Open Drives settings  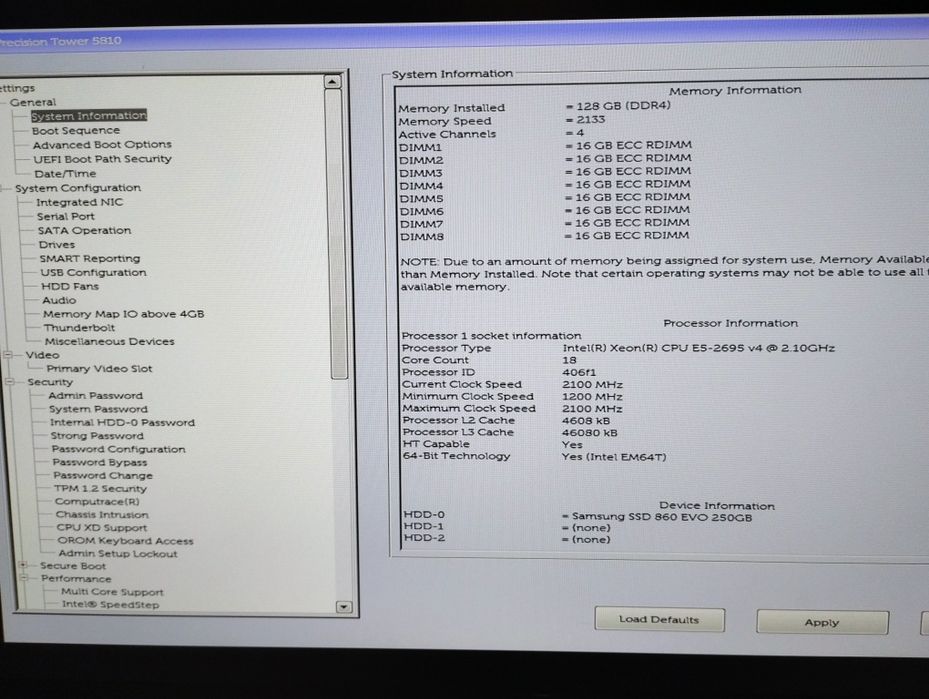point(57,245)
